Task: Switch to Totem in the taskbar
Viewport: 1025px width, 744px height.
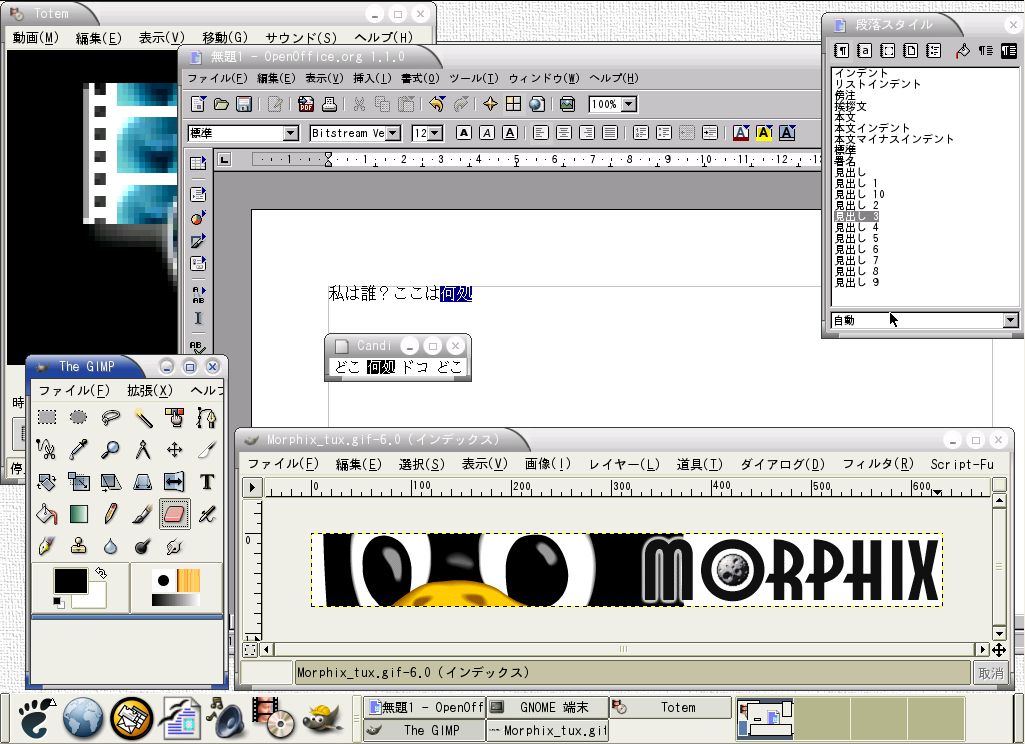Action: 670,707
